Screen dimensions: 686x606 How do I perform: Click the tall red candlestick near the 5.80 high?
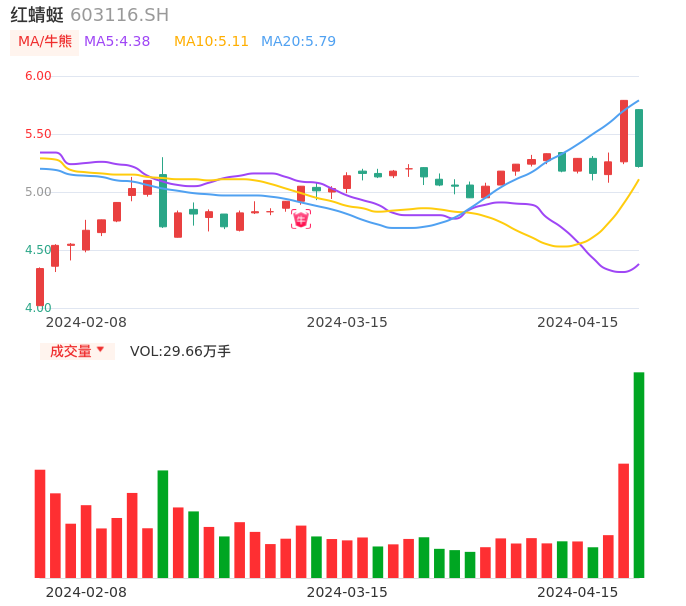pyautogui.click(x=624, y=131)
